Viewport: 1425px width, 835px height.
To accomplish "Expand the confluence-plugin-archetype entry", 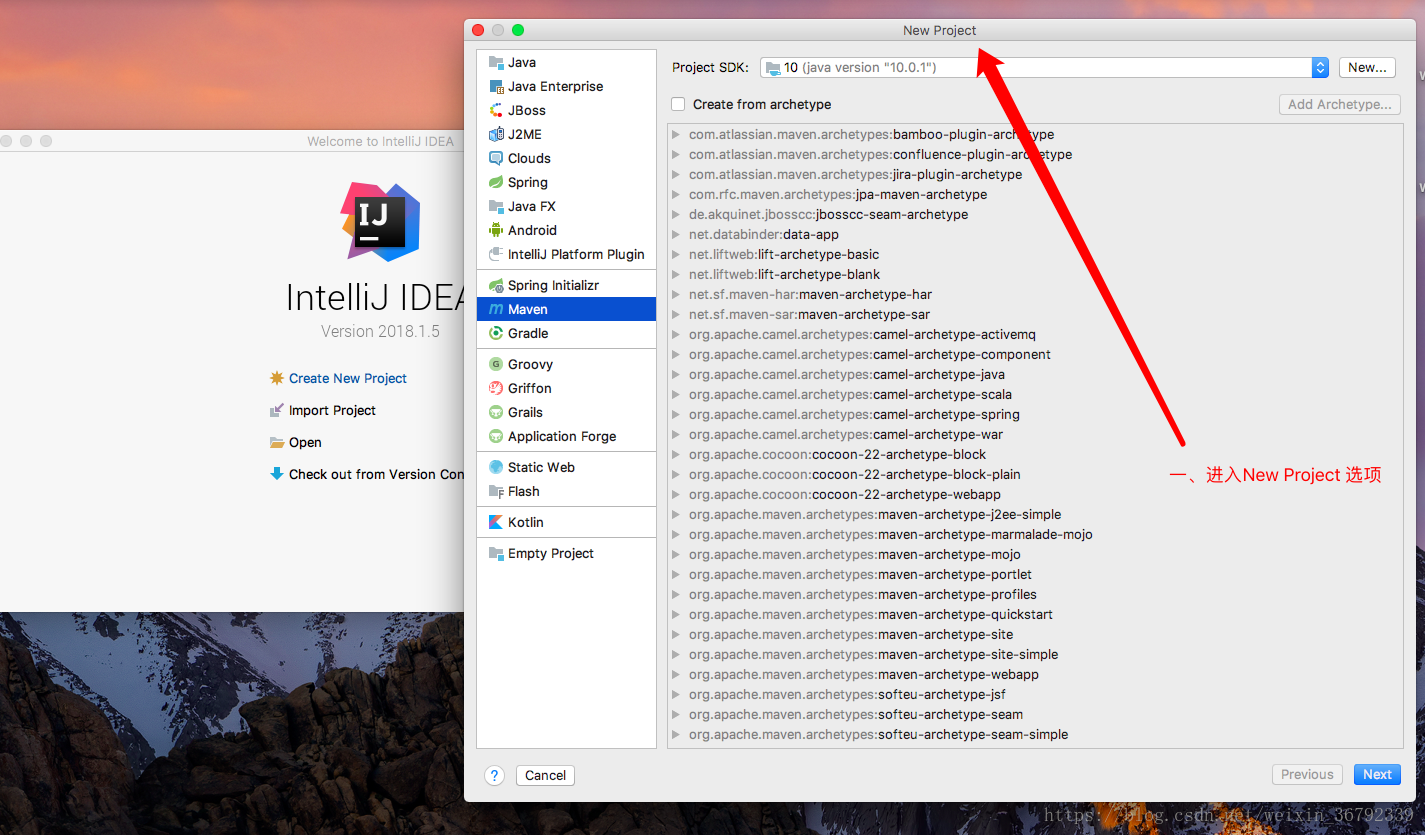I will point(677,154).
